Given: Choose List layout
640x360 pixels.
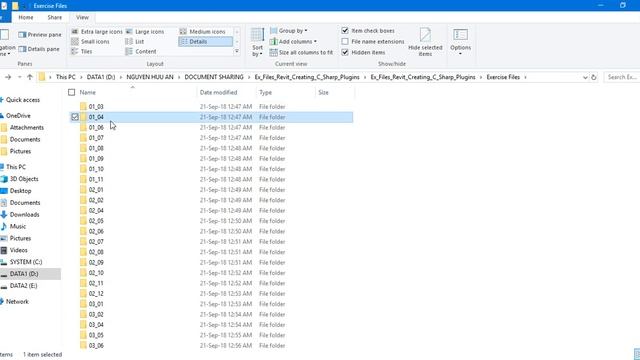Looking at the screenshot, I should coord(135,42).
